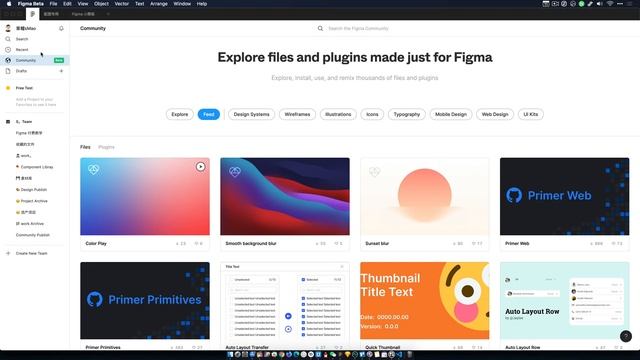Open the Color Play gradient thumbnail

tap(145, 196)
